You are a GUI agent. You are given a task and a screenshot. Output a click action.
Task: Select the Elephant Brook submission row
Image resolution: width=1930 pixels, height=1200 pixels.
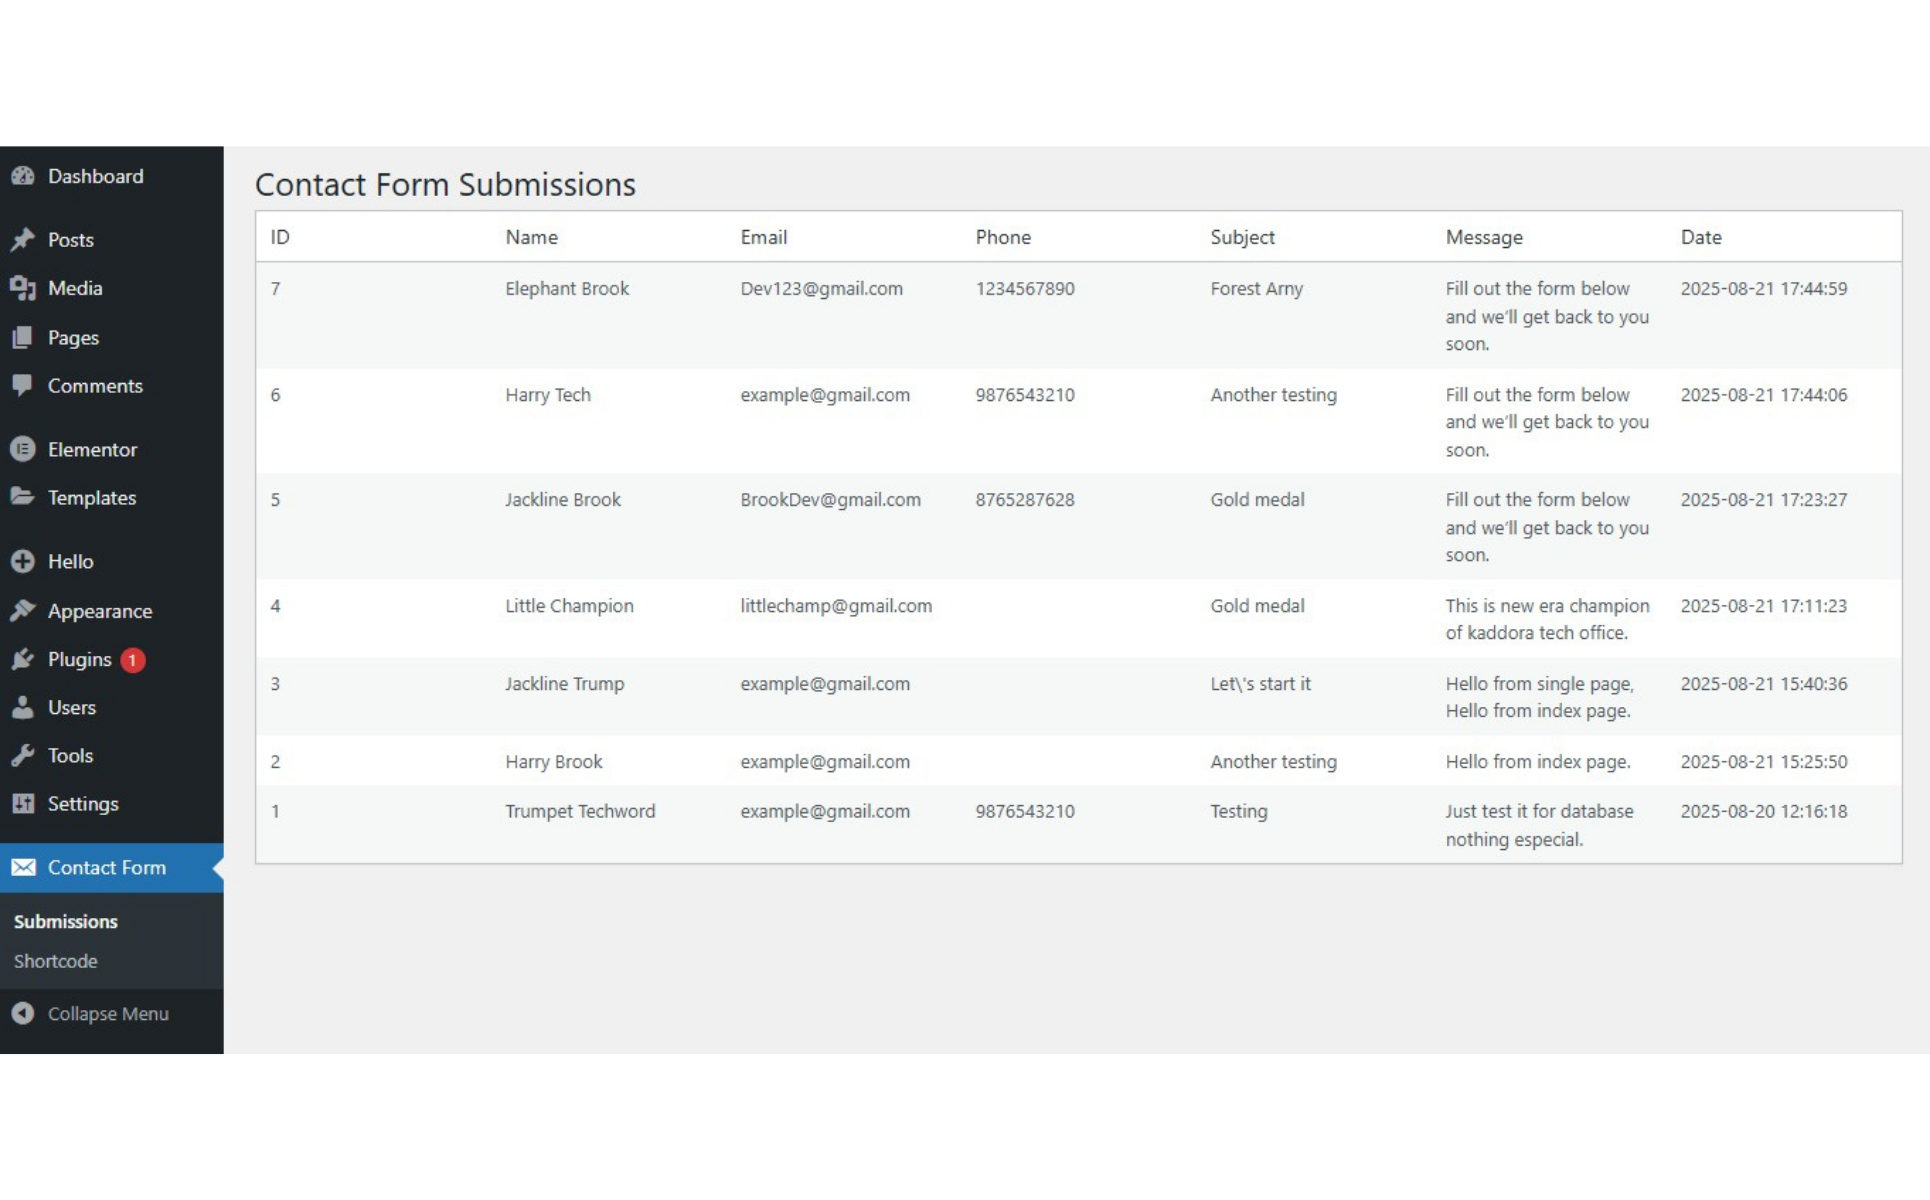click(x=566, y=289)
